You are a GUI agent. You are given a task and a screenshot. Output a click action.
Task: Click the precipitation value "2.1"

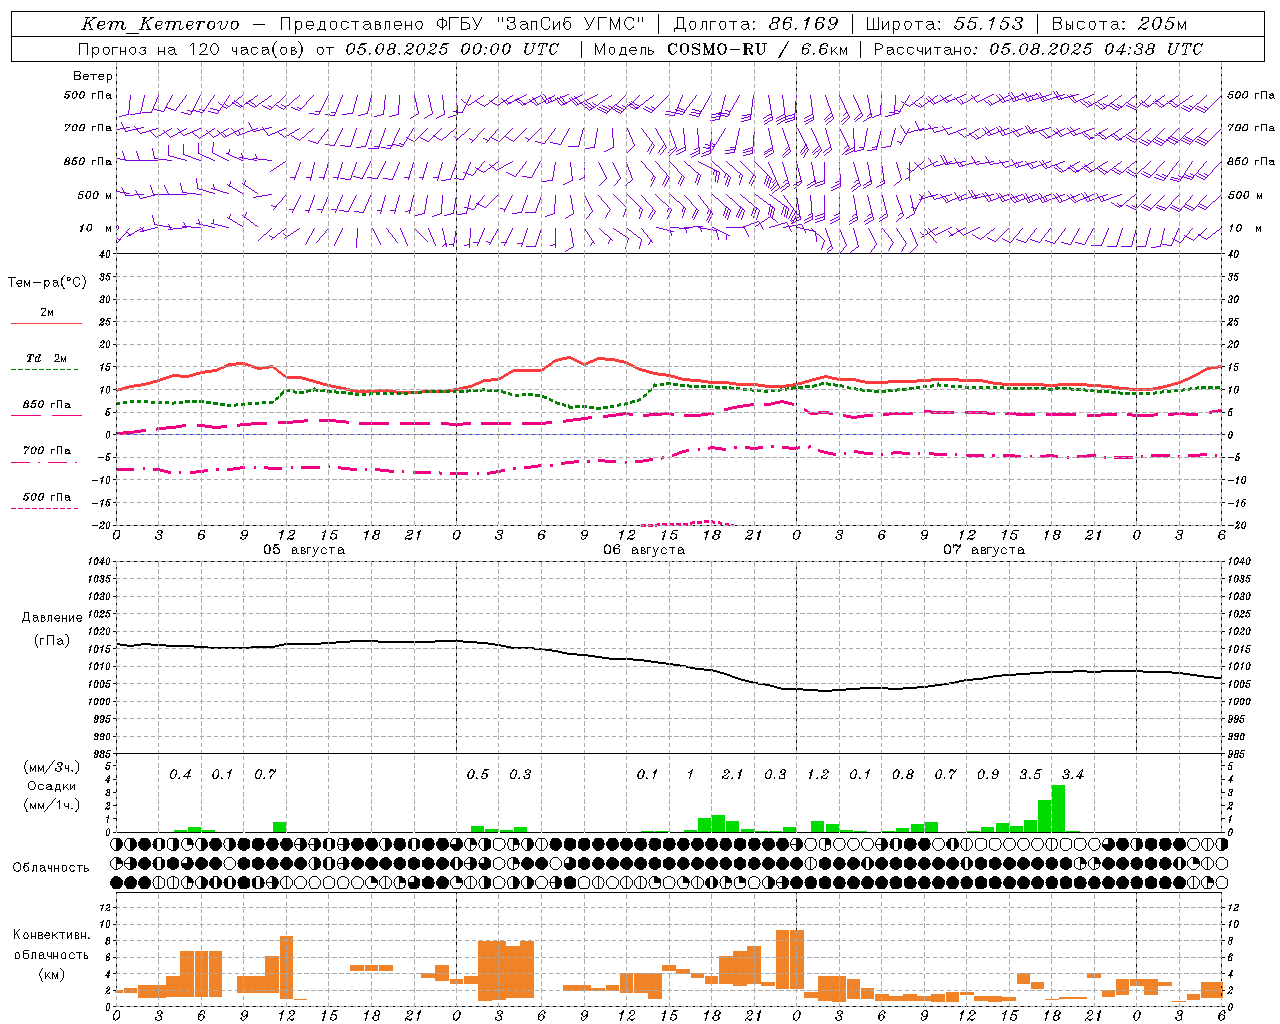coord(732,775)
